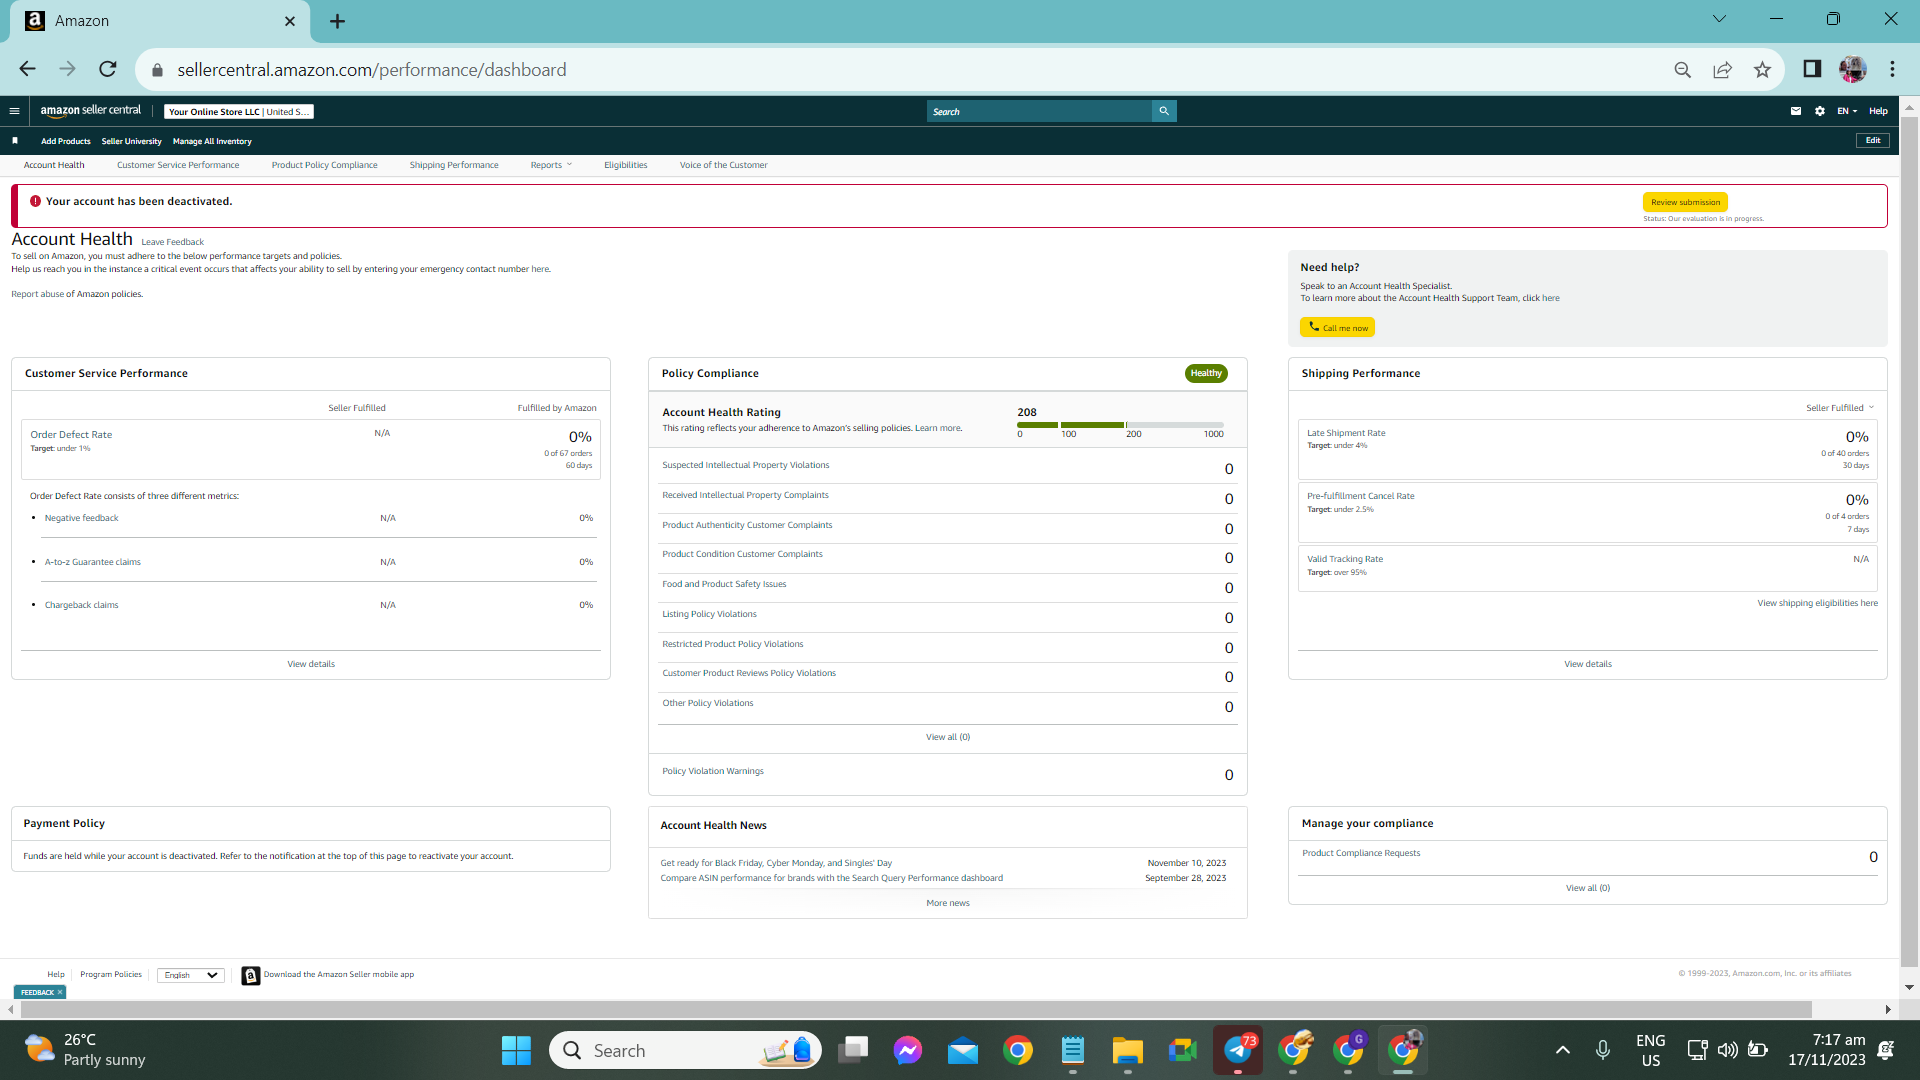Click the browser address bar URL

click(372, 70)
